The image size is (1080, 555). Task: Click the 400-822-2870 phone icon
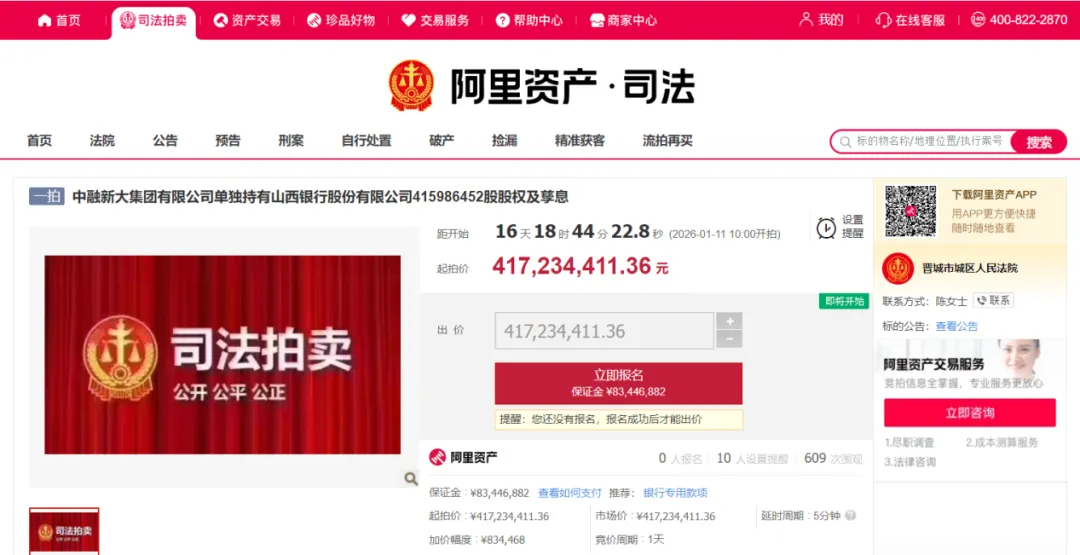click(x=977, y=19)
